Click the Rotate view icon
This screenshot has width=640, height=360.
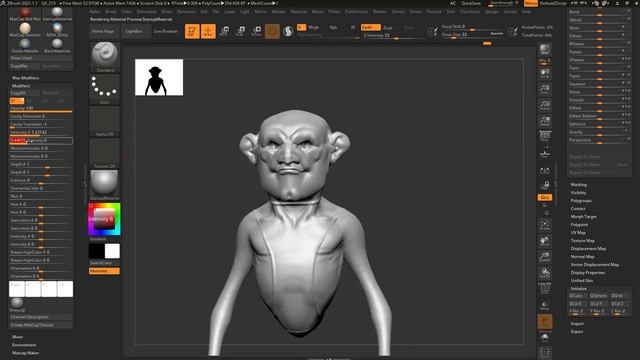pos(544,273)
